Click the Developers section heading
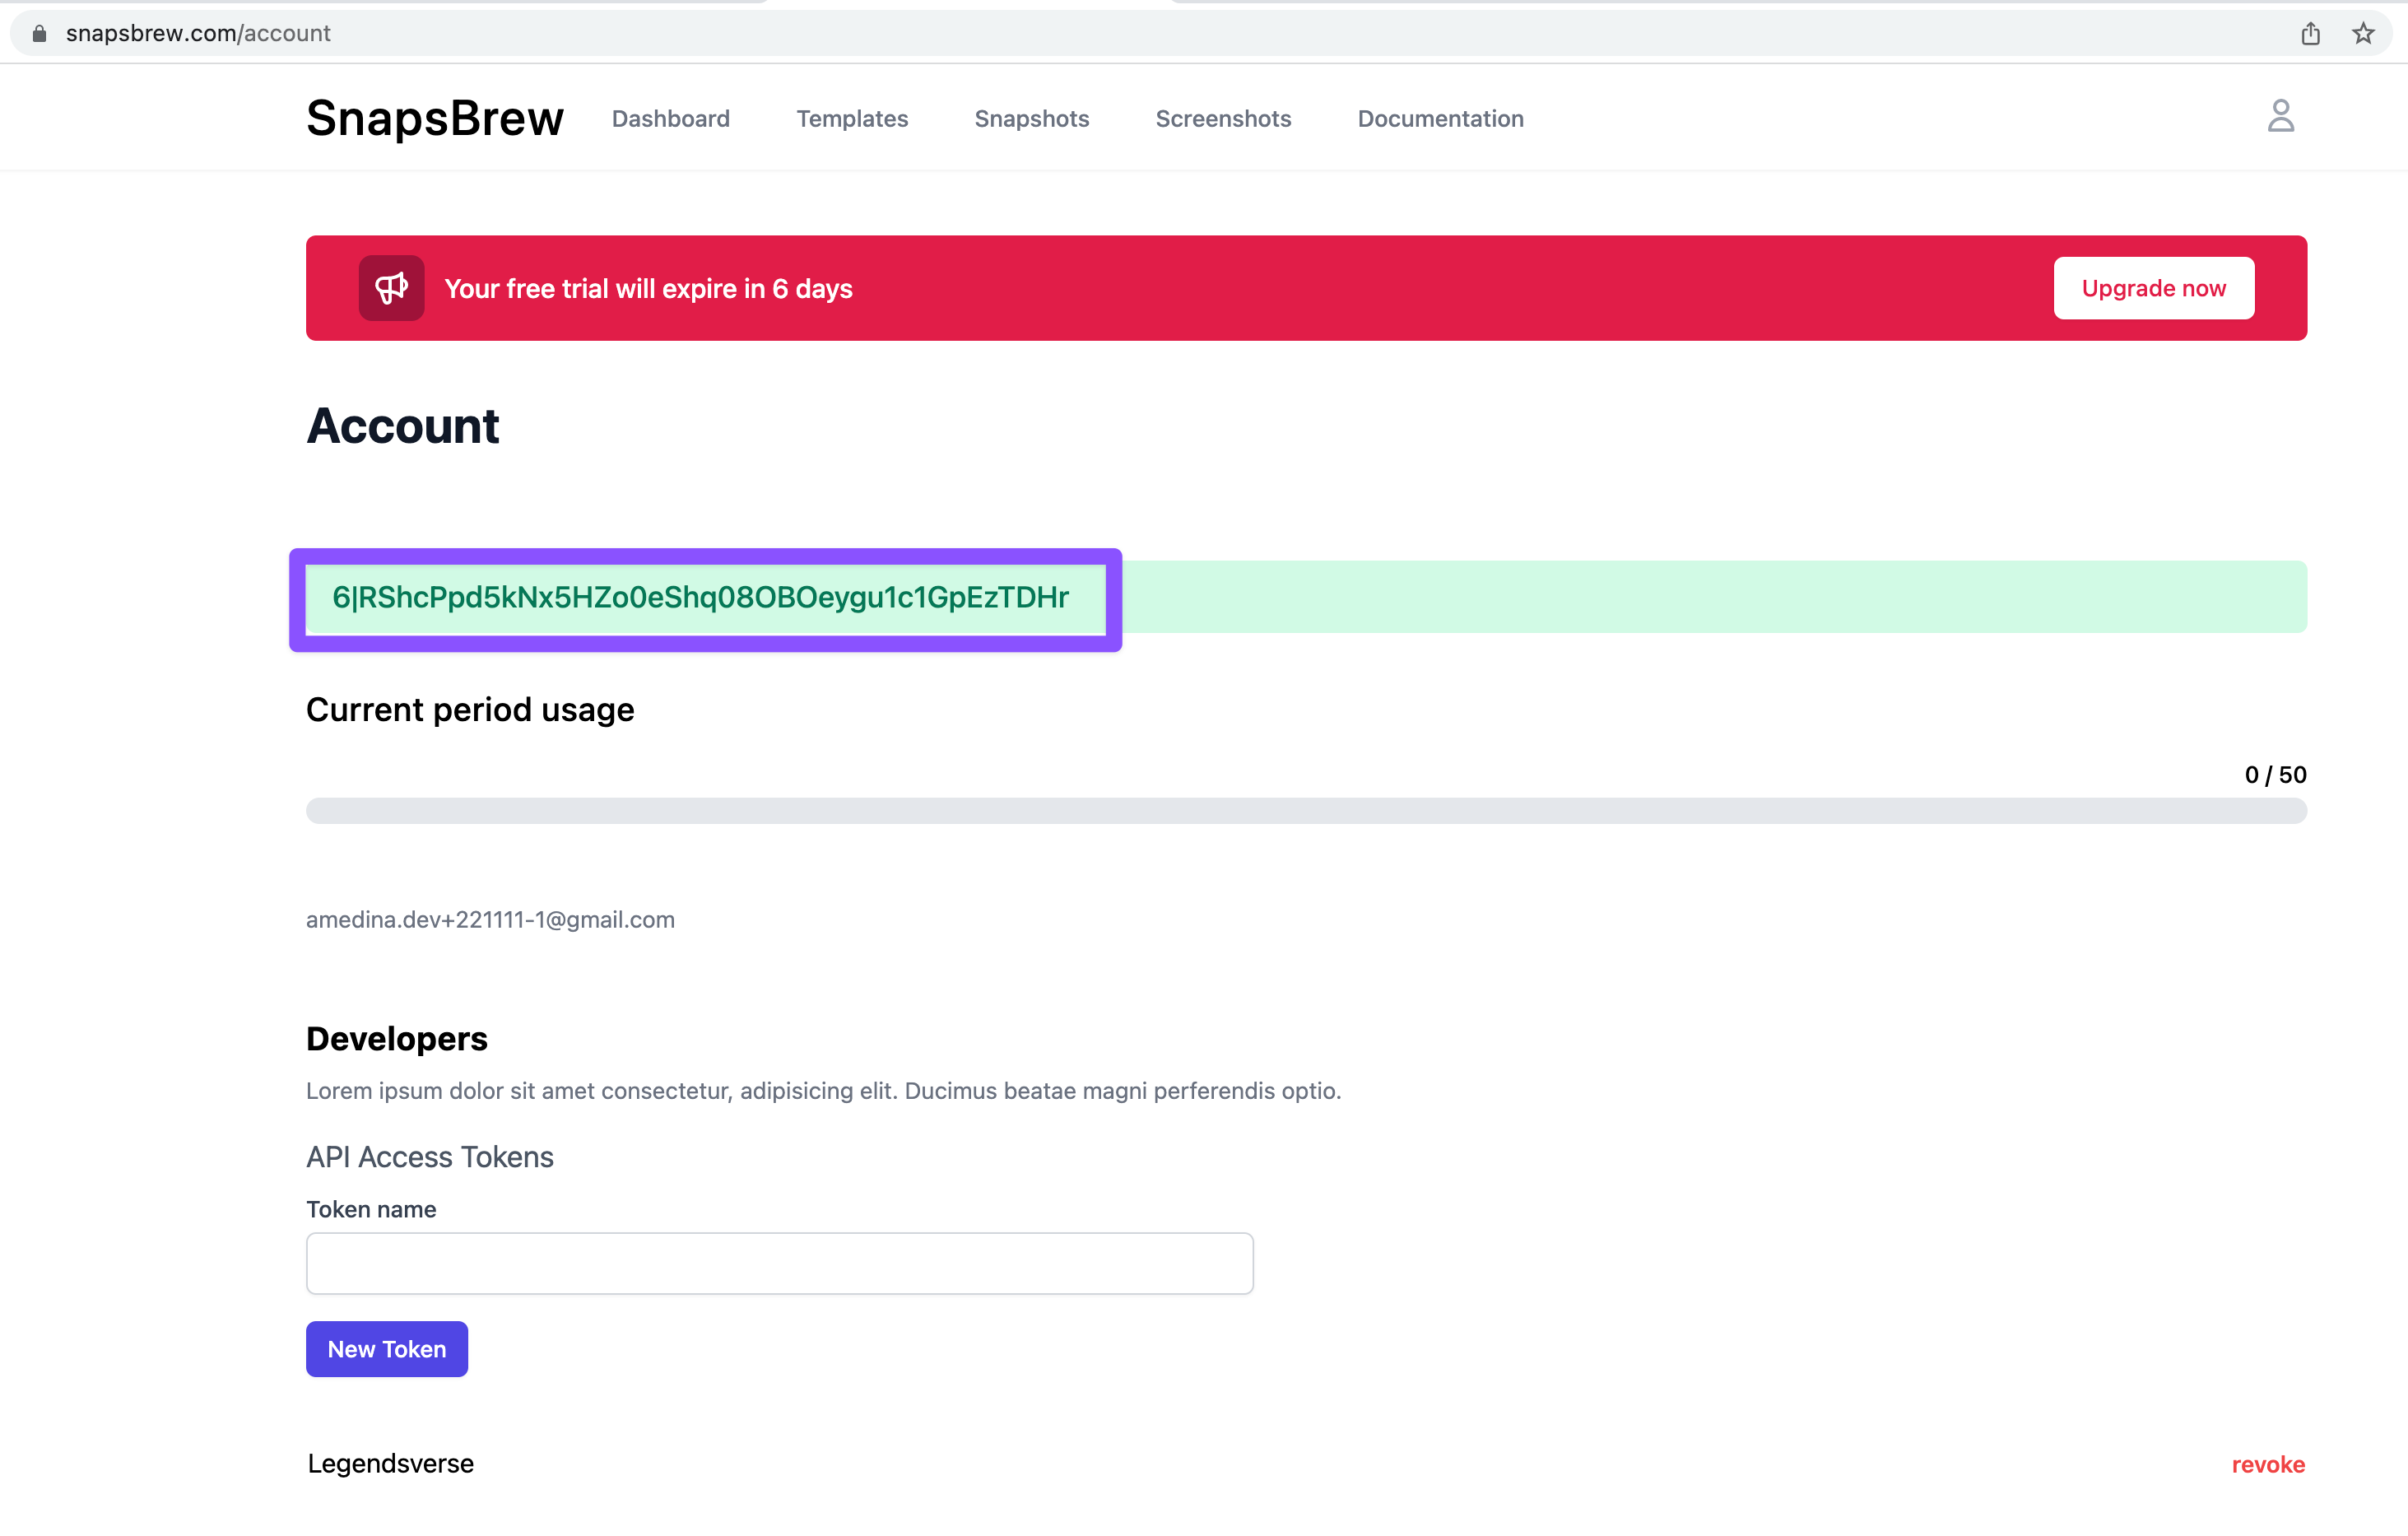The width and height of the screenshot is (2408, 1536). point(397,1038)
